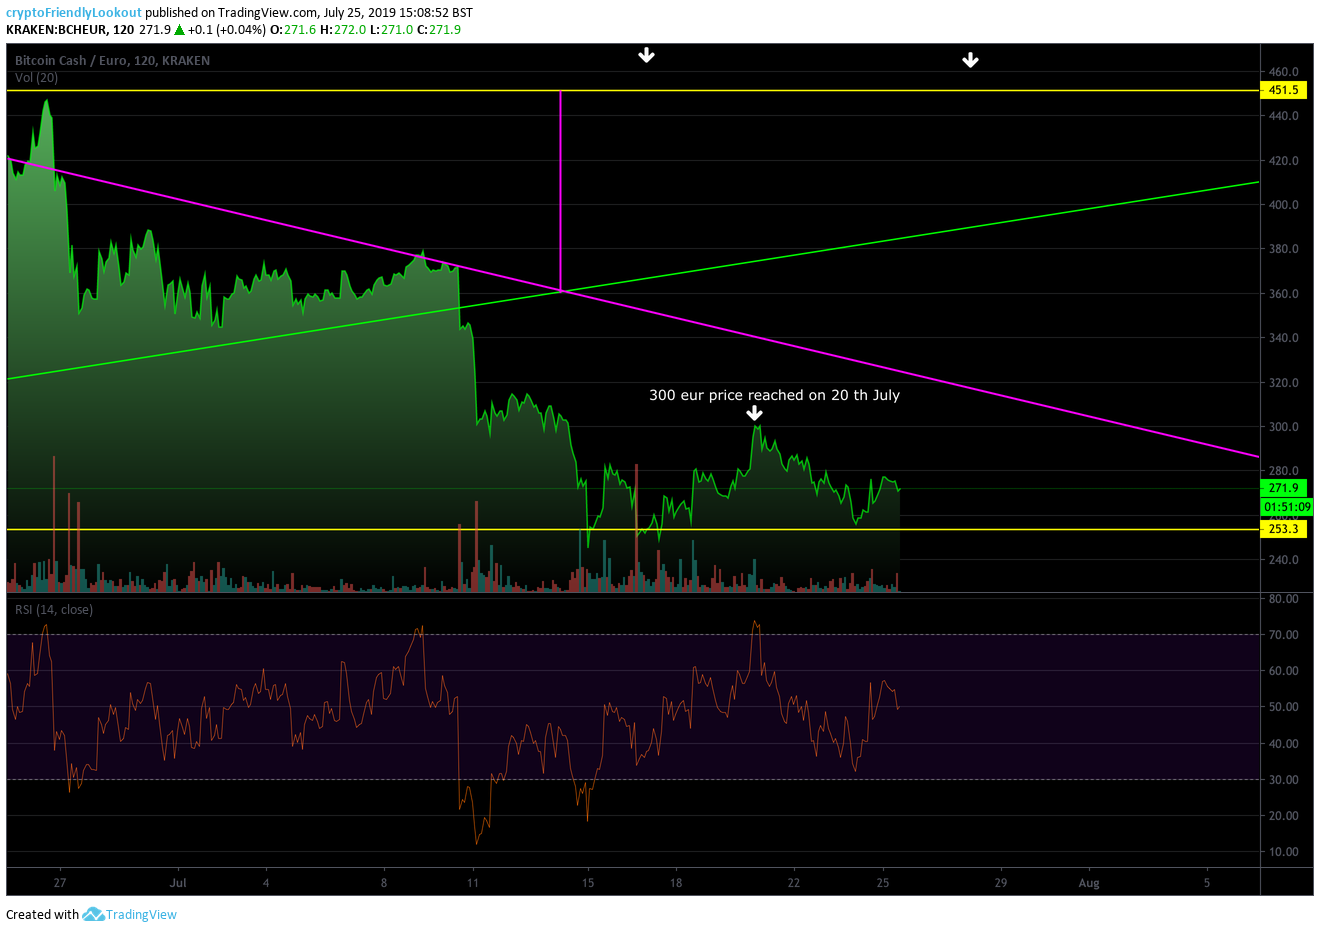Click the 70.00 RSI scale label
Image resolution: width=1320 pixels, height=932 pixels.
(1284, 635)
